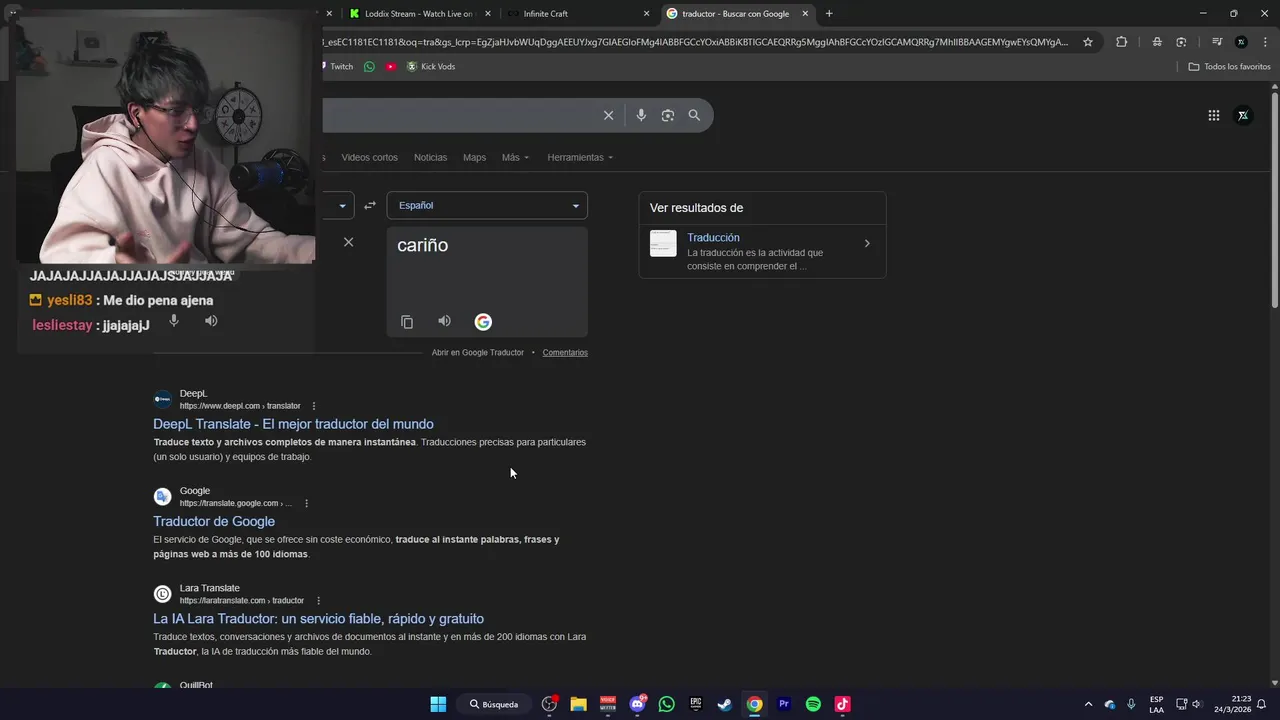Image resolution: width=1280 pixels, height=720 pixels.
Task: Open WhatsApp bookmark in bookmarks bar
Action: pyautogui.click(x=369, y=66)
